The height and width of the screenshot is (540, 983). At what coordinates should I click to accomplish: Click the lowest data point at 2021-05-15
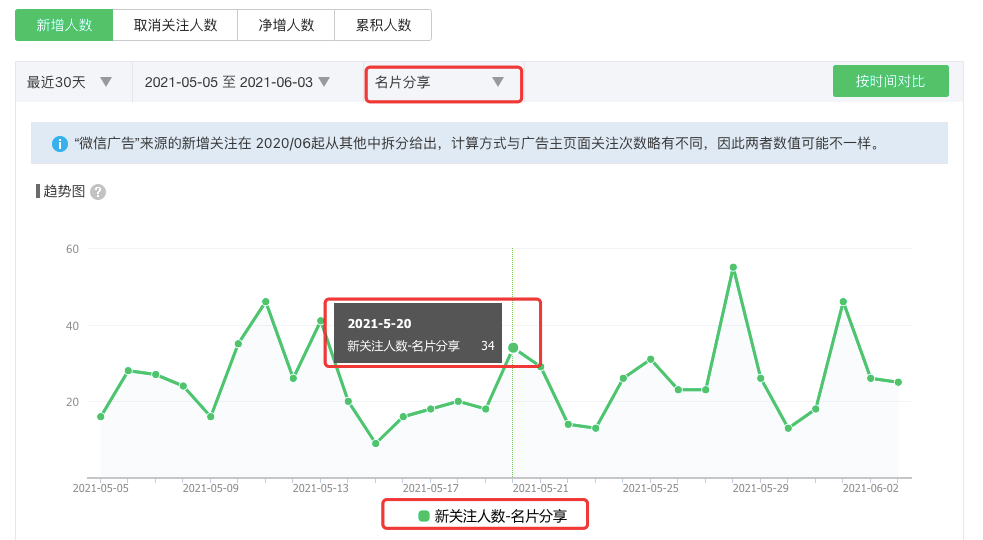[376, 443]
